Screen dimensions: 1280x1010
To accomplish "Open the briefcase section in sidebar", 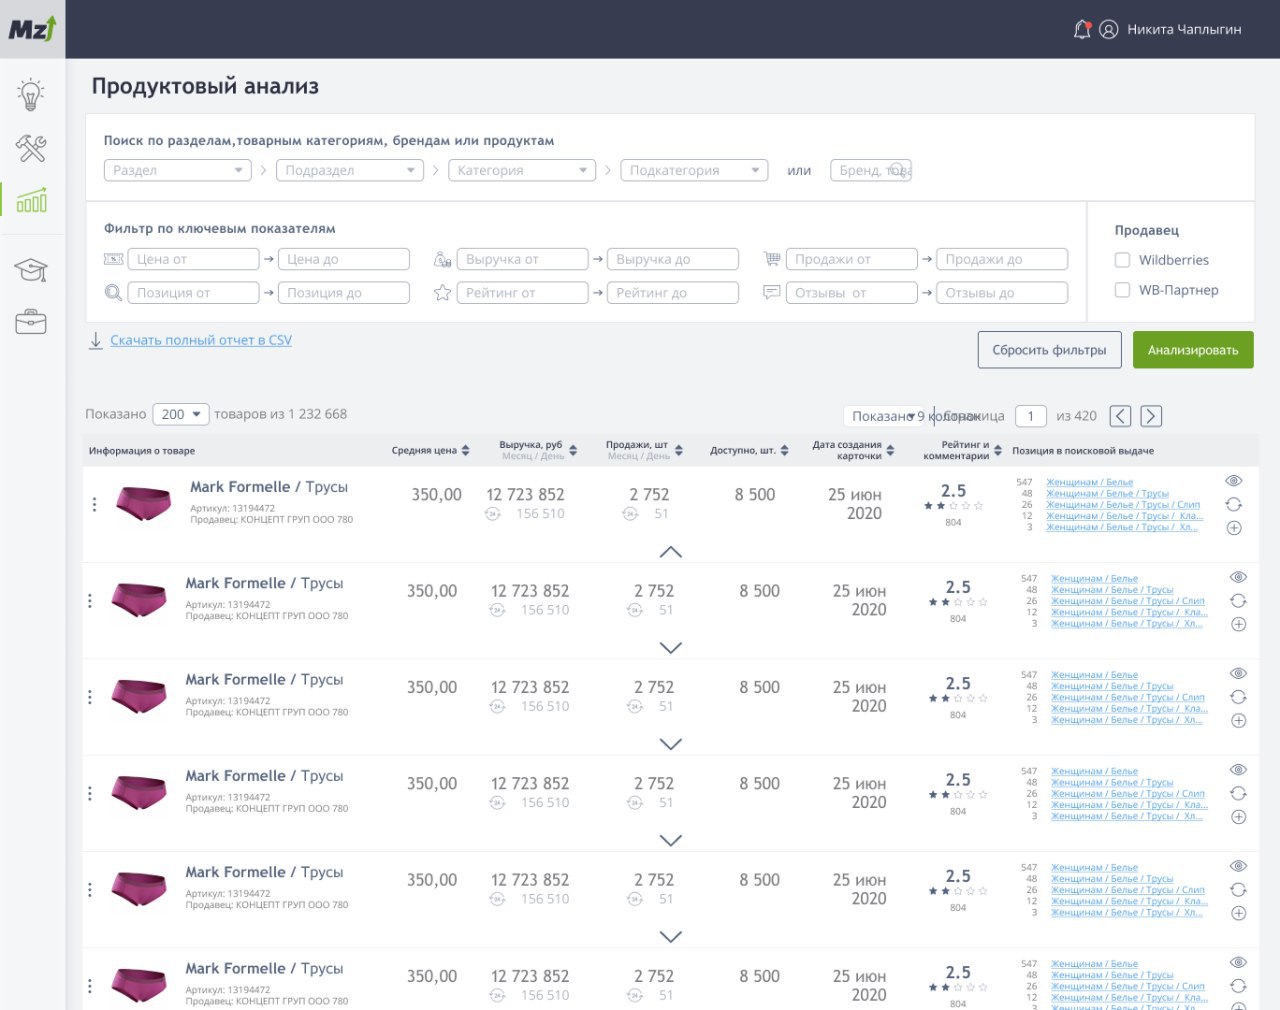I will coord(31,322).
